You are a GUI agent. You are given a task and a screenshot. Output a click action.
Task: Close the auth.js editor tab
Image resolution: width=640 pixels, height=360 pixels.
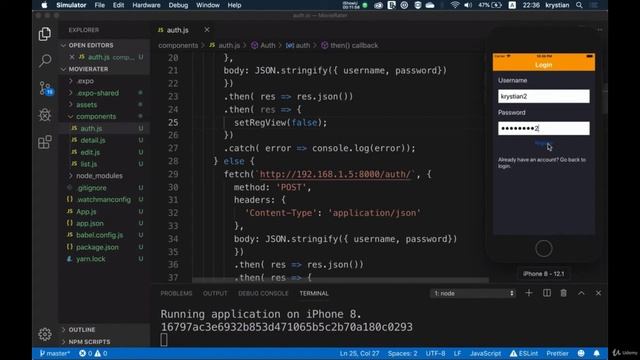[x=207, y=30]
